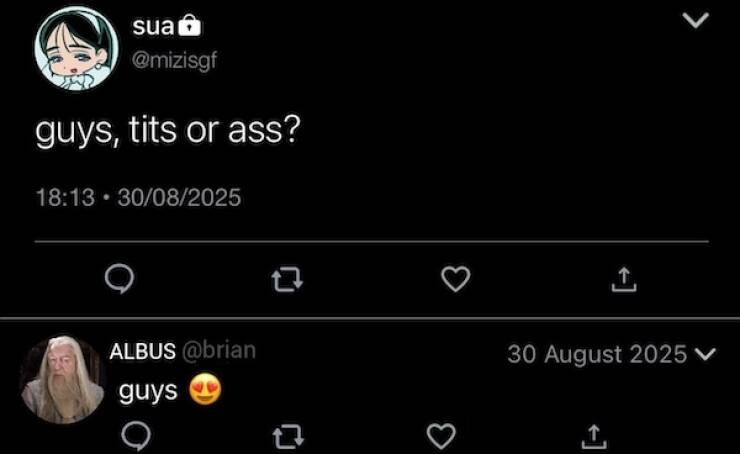Like sua's main tweet
Viewport: 740px width, 454px height.
click(x=456, y=282)
